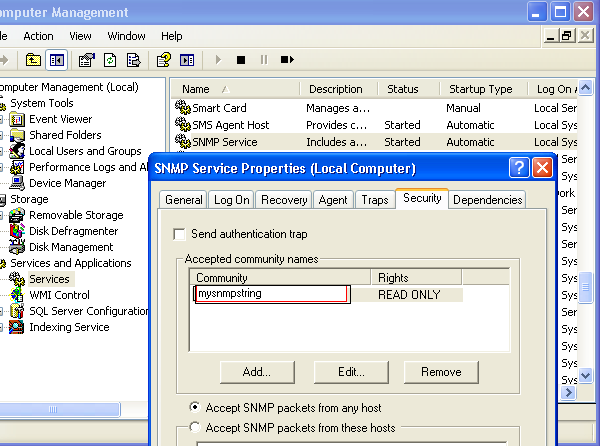Open the View menu
The height and width of the screenshot is (446, 600).
80,36
